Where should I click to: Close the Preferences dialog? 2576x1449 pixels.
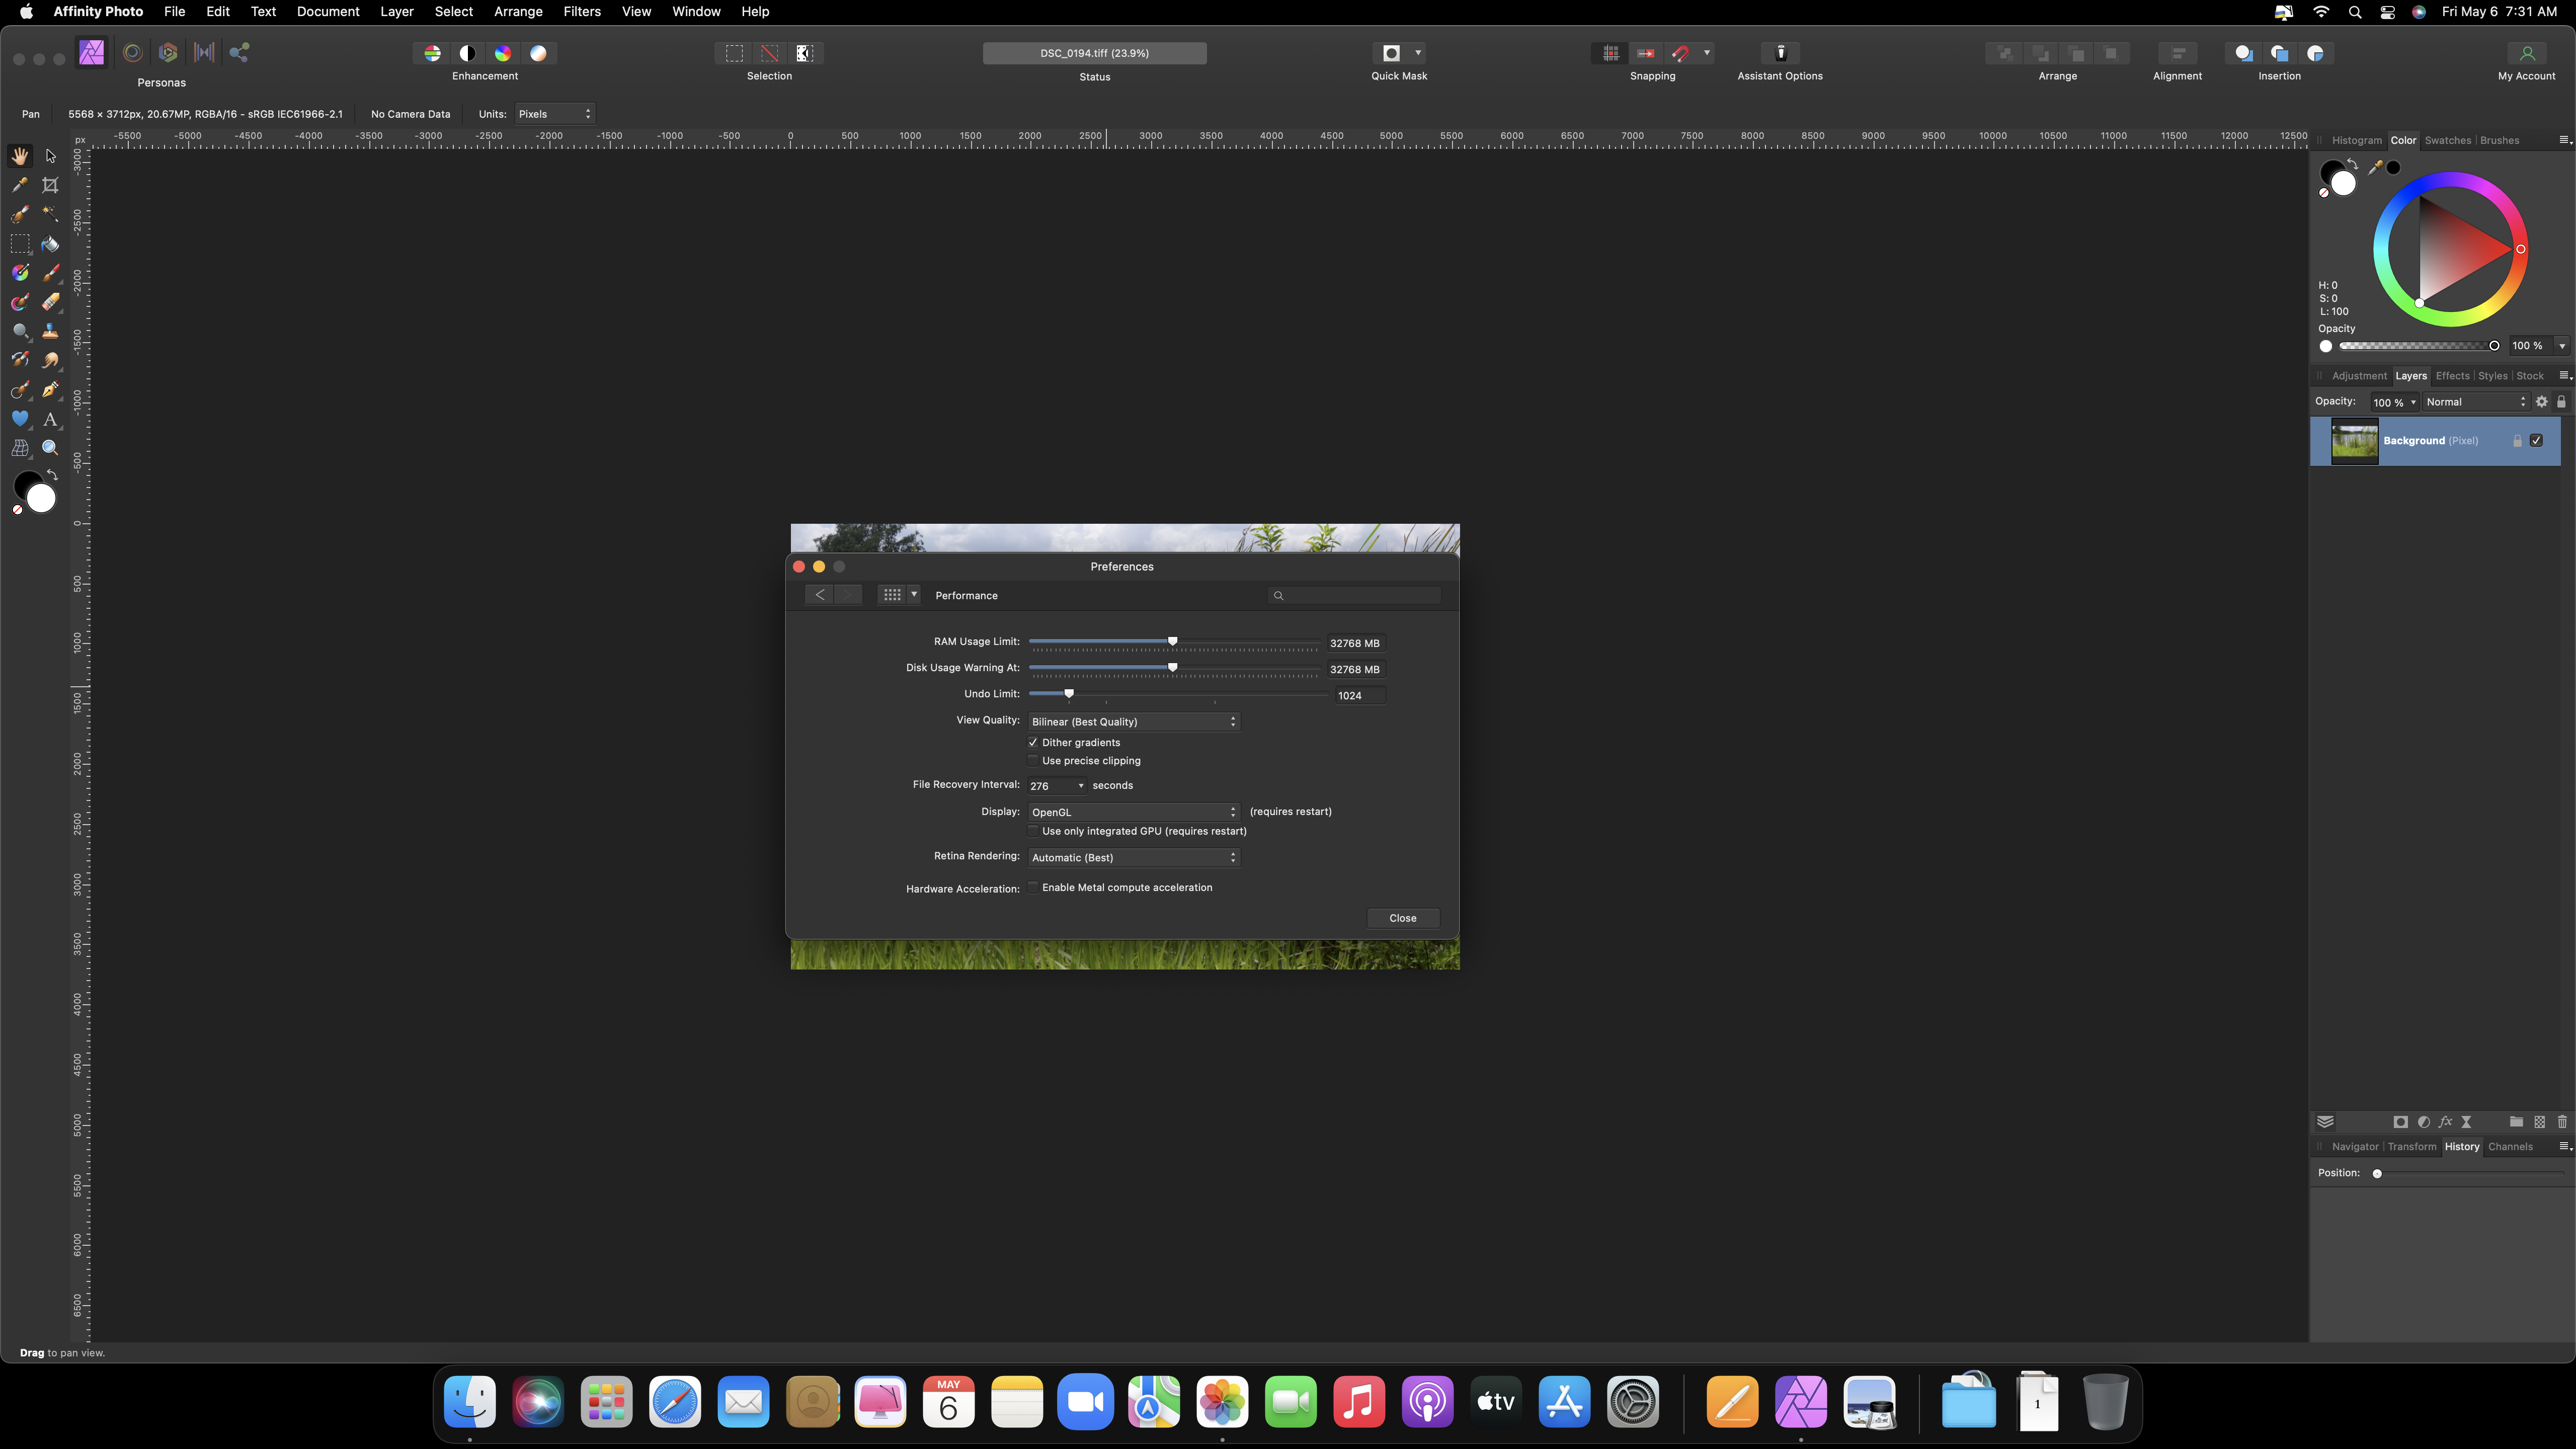(x=1403, y=918)
